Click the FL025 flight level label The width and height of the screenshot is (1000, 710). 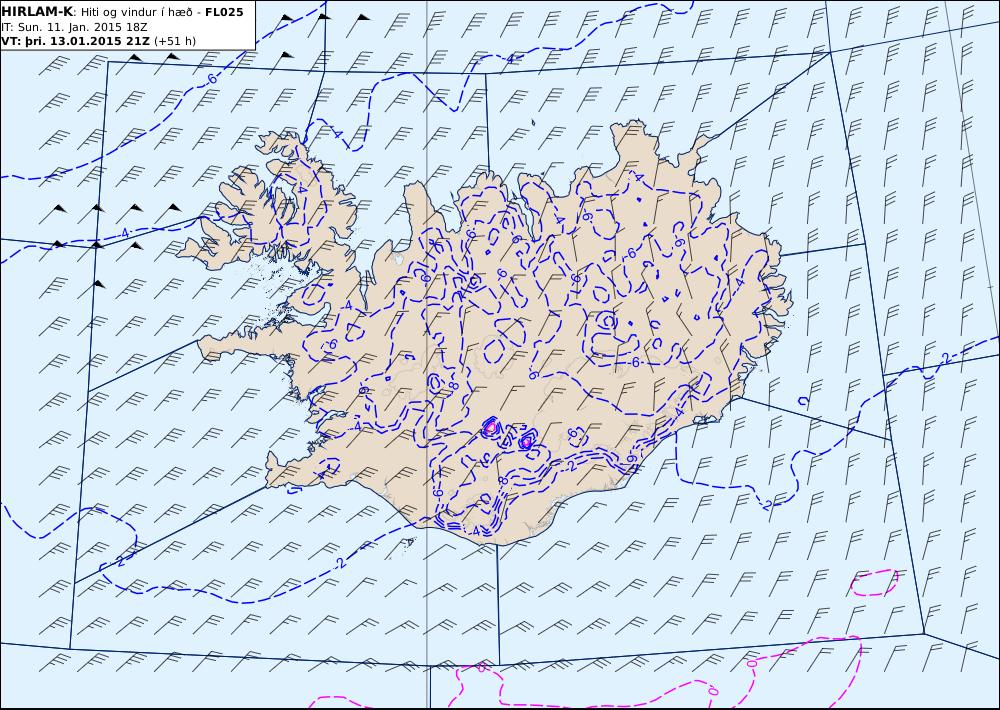(224, 12)
